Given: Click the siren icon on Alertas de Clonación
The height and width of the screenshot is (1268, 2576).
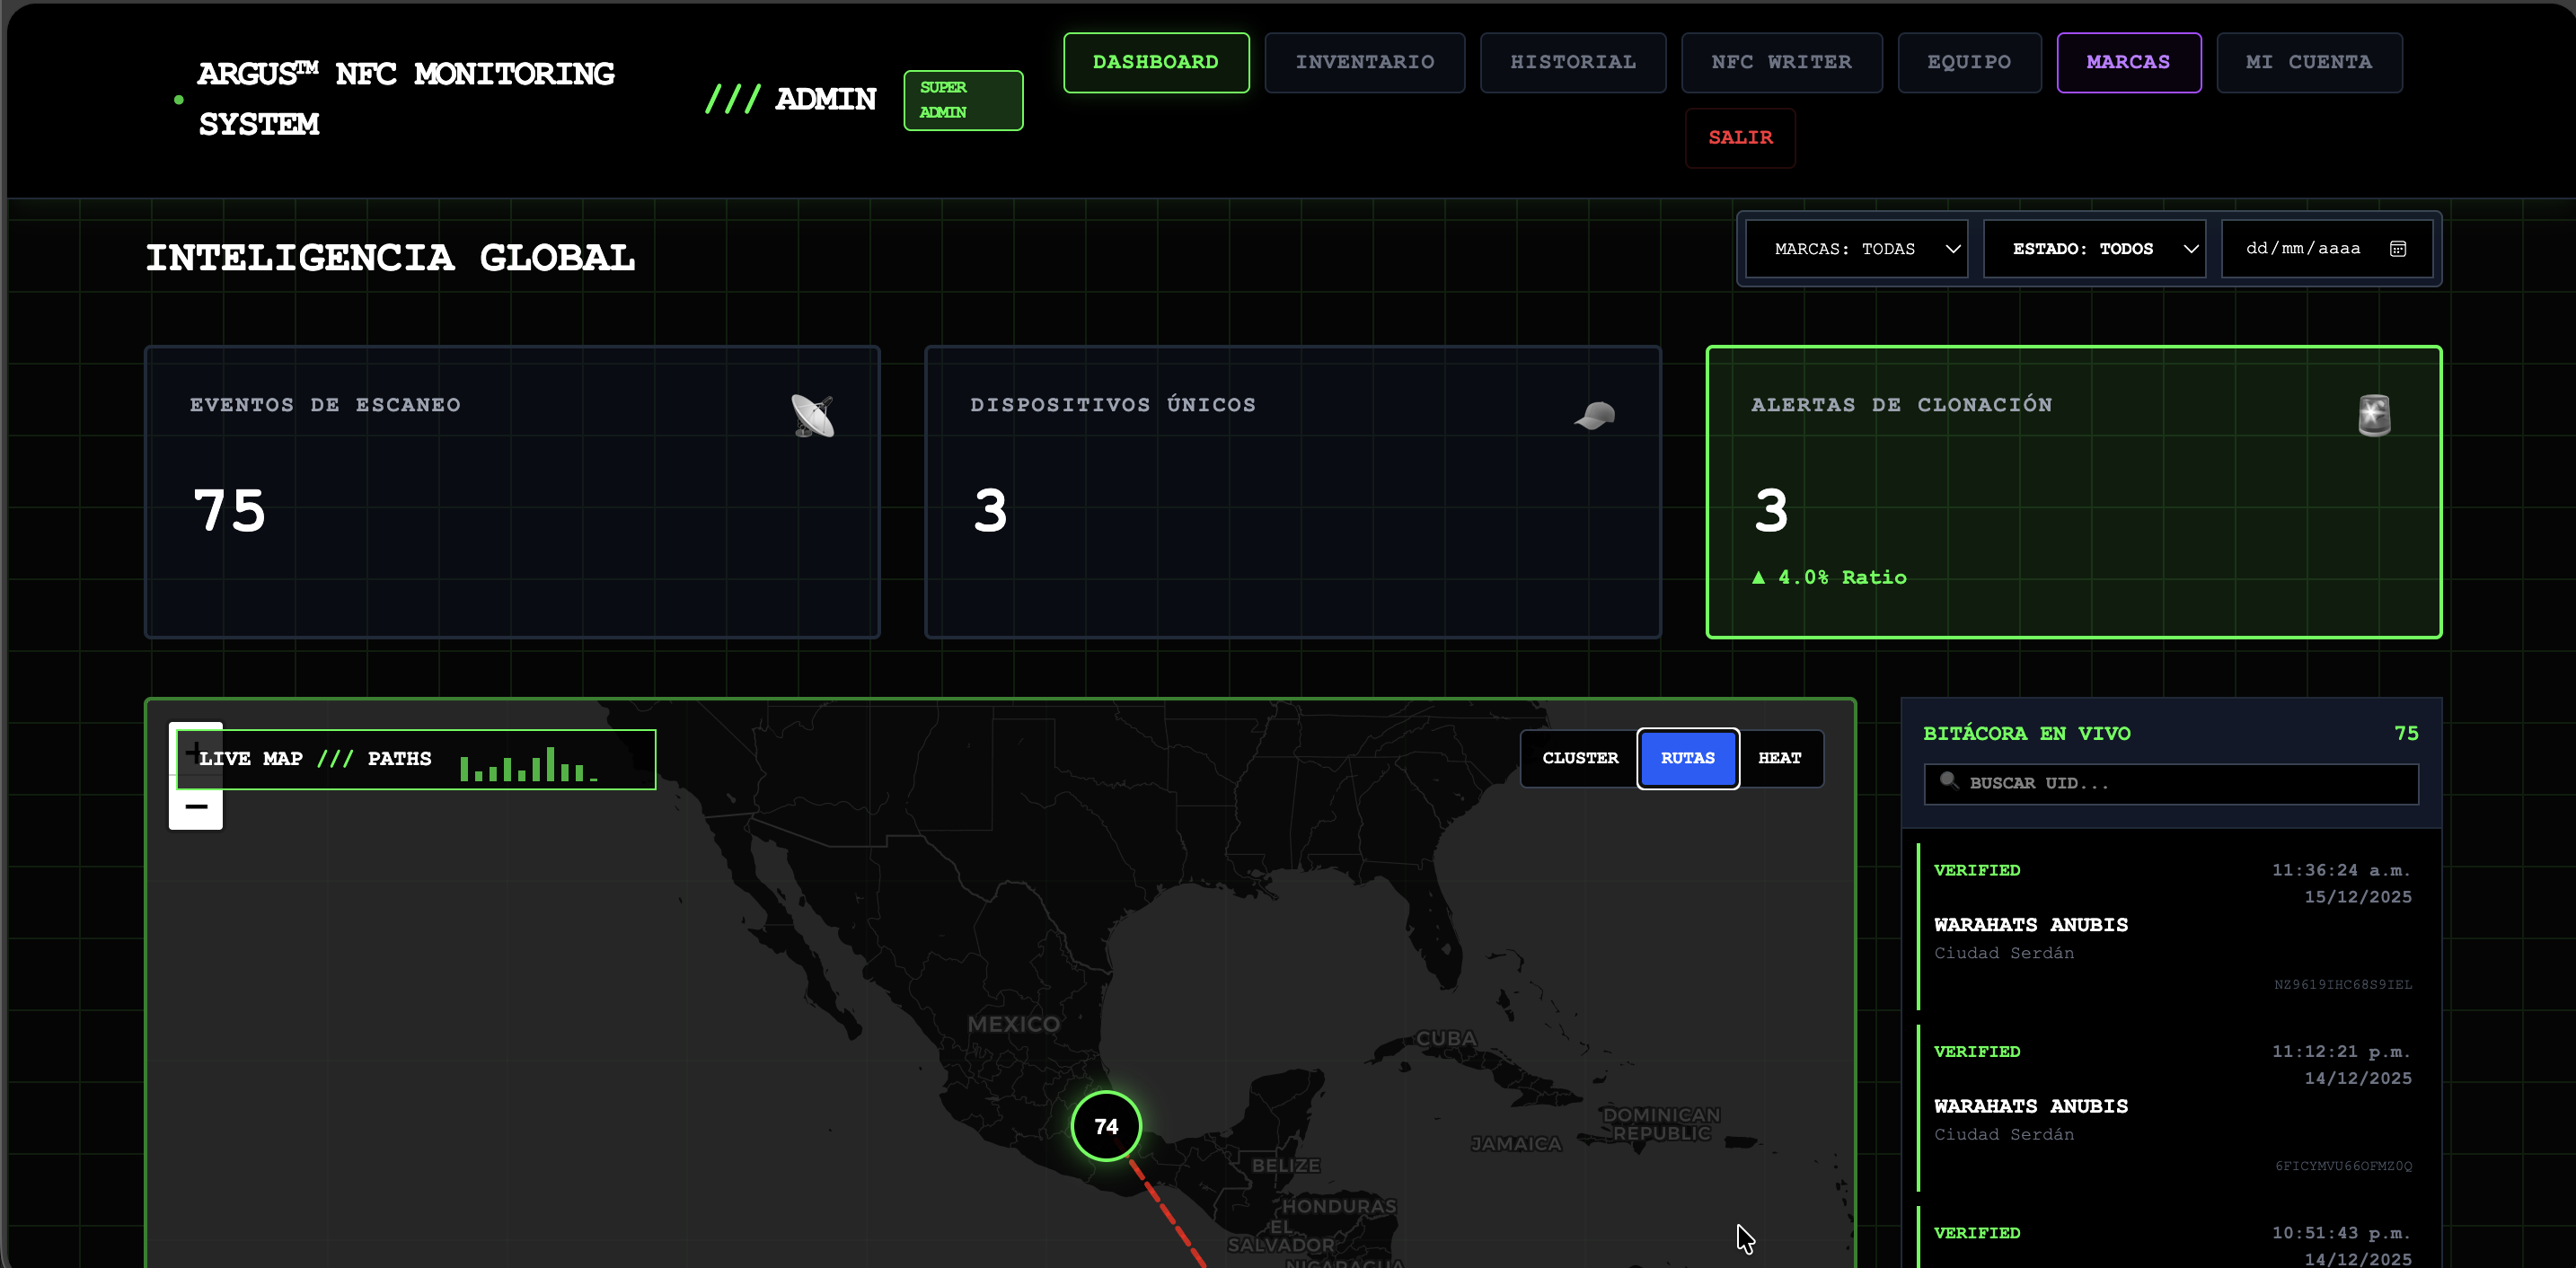Looking at the screenshot, I should point(2373,414).
